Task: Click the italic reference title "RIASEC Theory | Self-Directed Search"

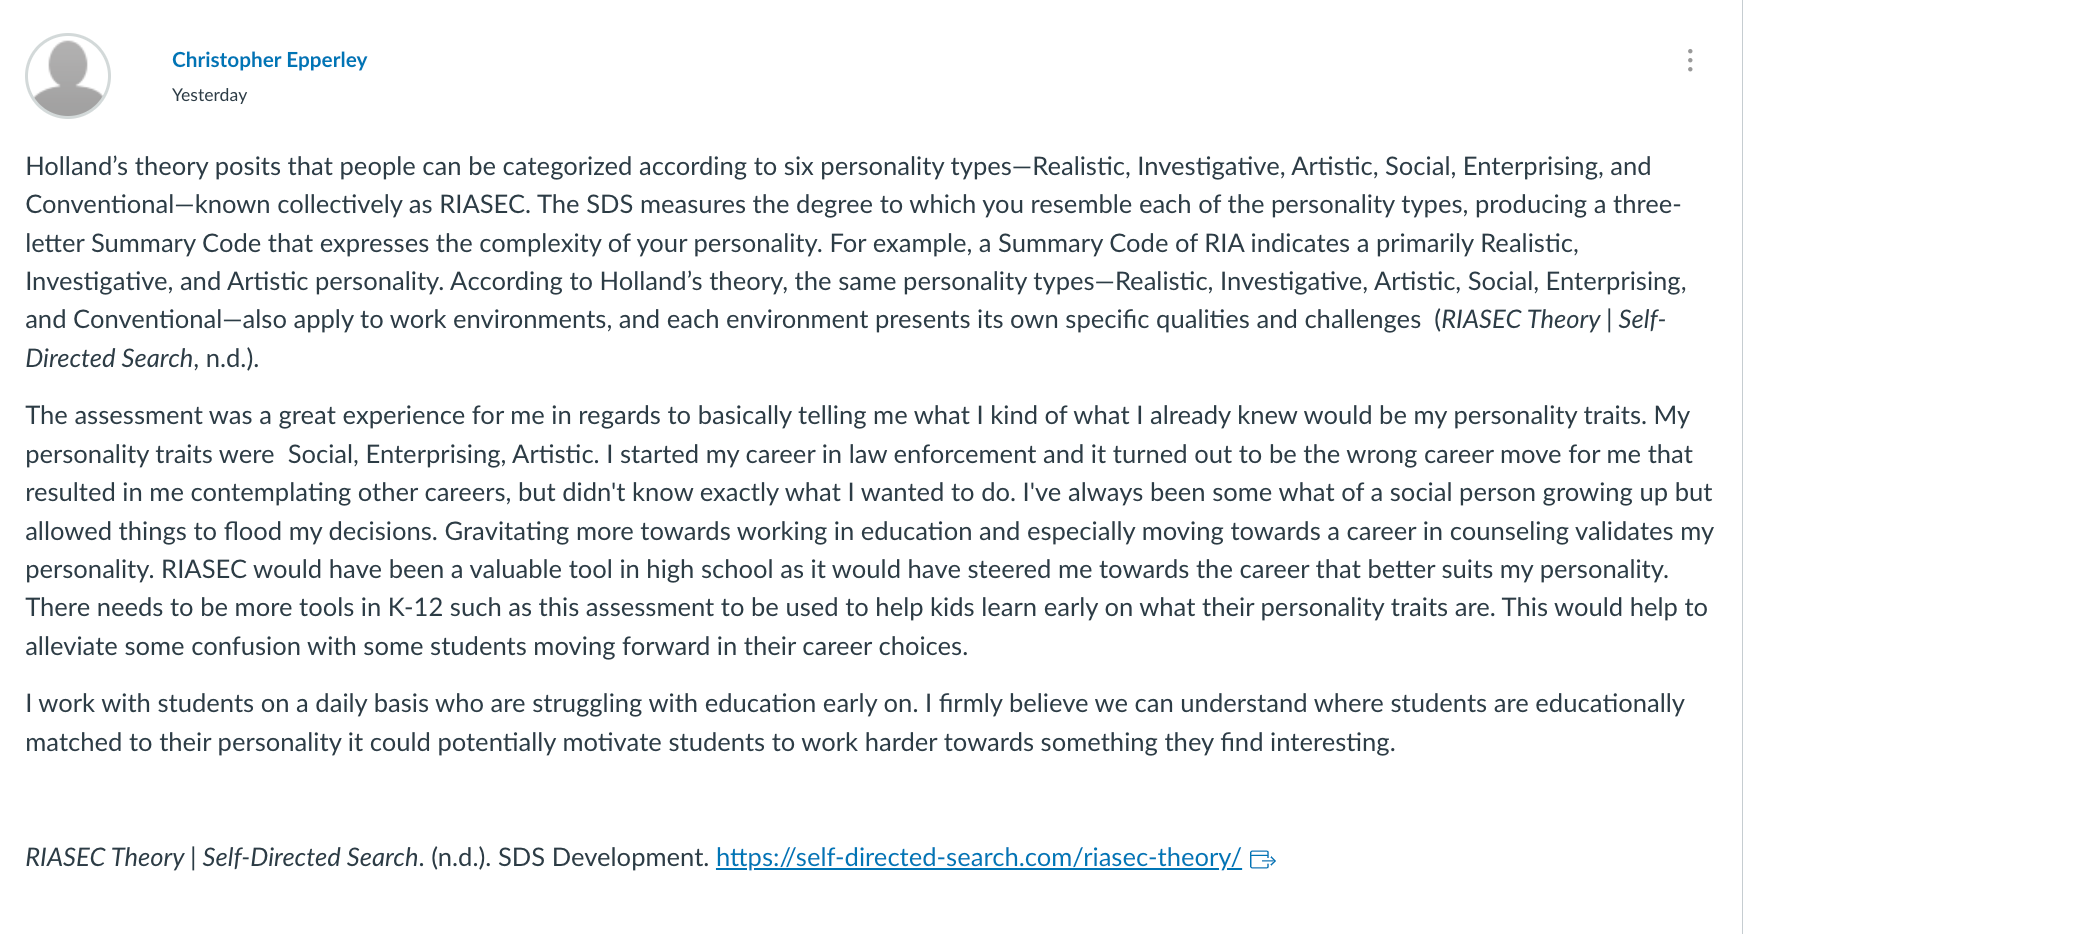Action: coord(221,858)
